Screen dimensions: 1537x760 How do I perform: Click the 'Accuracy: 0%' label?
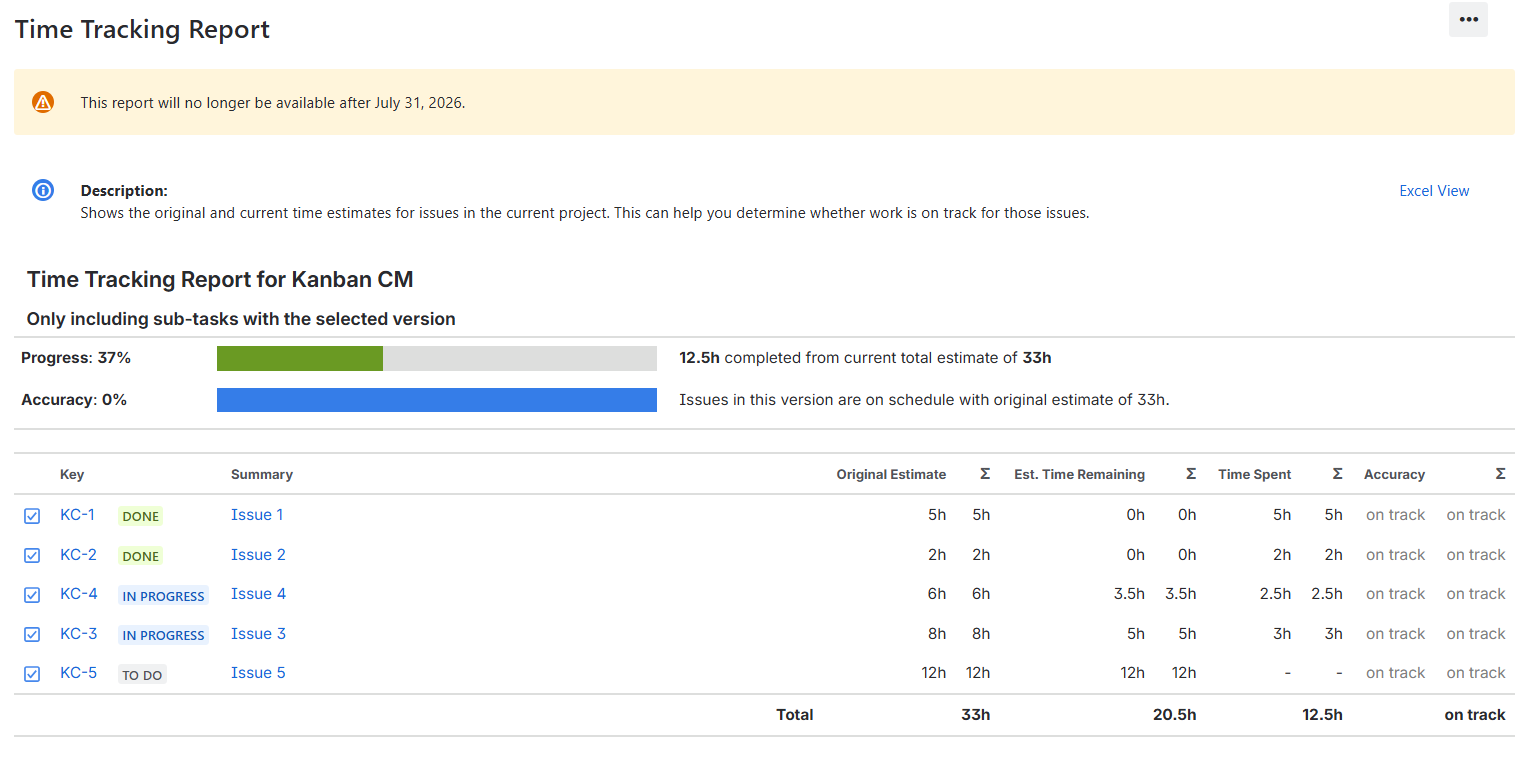pos(74,399)
